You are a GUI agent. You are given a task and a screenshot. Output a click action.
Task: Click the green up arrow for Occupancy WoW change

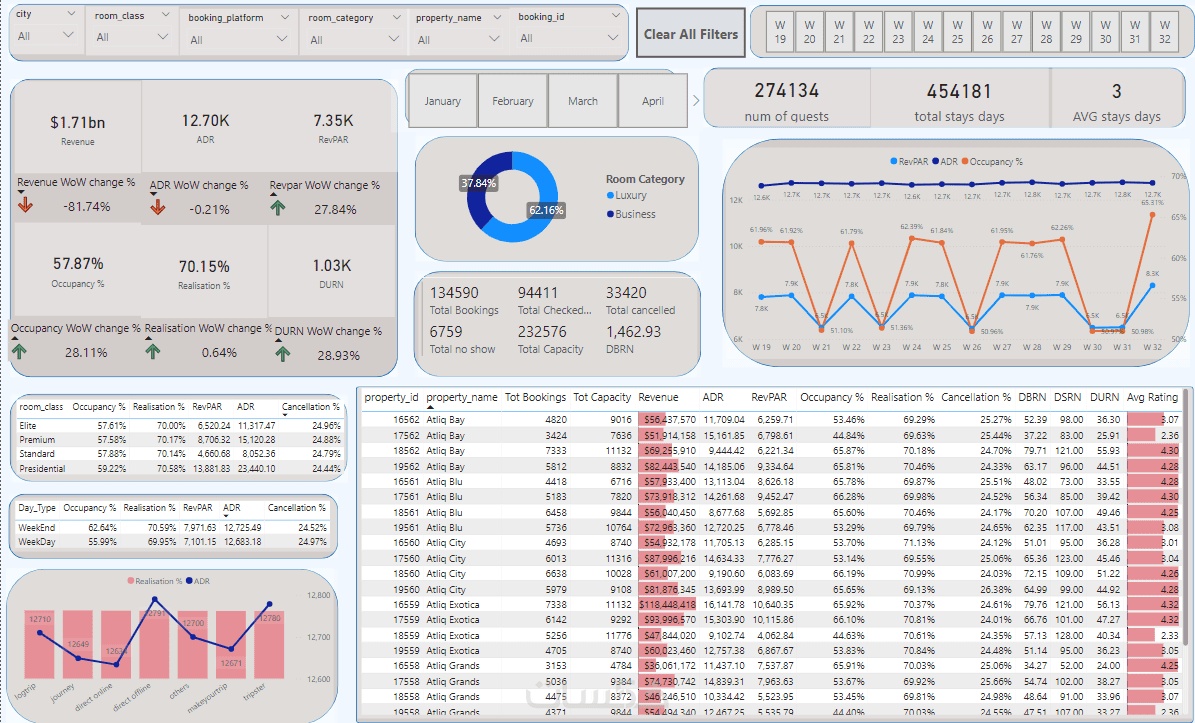click(19, 351)
